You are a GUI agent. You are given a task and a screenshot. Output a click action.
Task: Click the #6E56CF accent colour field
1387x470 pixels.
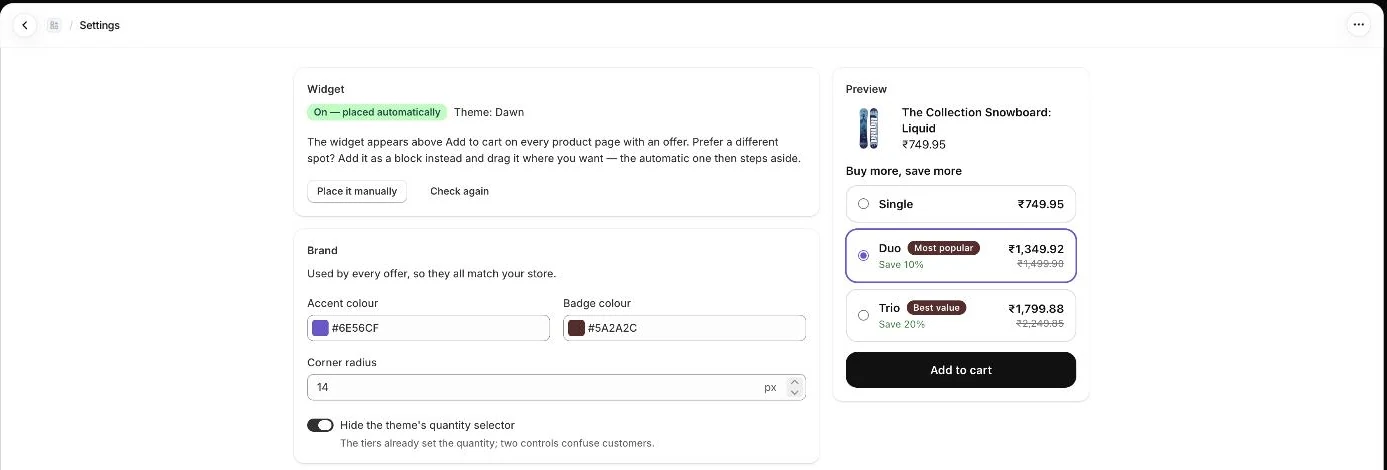pyautogui.click(x=428, y=328)
